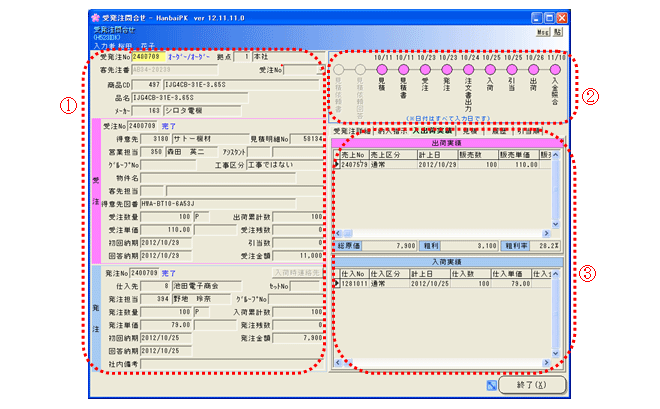Click the 入金照合 status circle
The height and width of the screenshot is (409, 660).
(556, 70)
